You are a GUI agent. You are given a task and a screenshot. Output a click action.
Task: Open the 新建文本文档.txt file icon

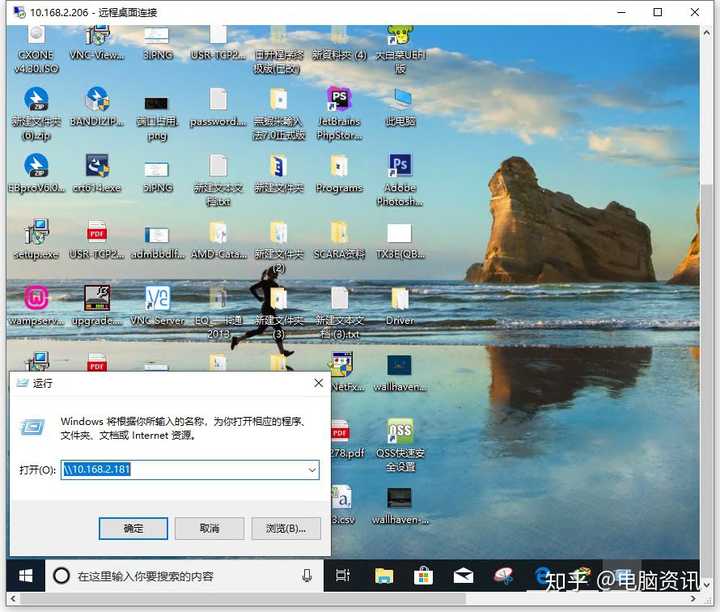(218, 180)
